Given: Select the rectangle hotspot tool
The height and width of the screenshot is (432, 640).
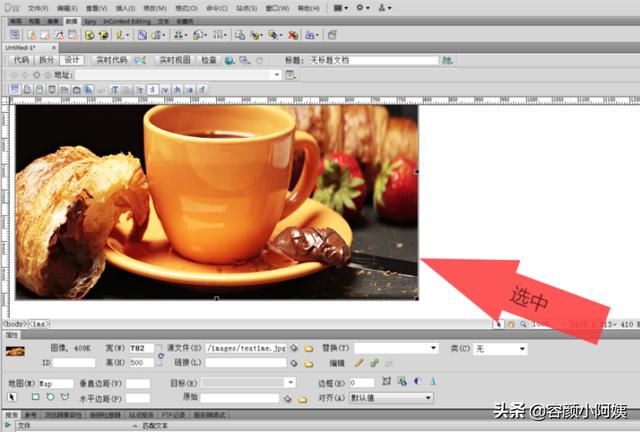Looking at the screenshot, I should [x=36, y=397].
